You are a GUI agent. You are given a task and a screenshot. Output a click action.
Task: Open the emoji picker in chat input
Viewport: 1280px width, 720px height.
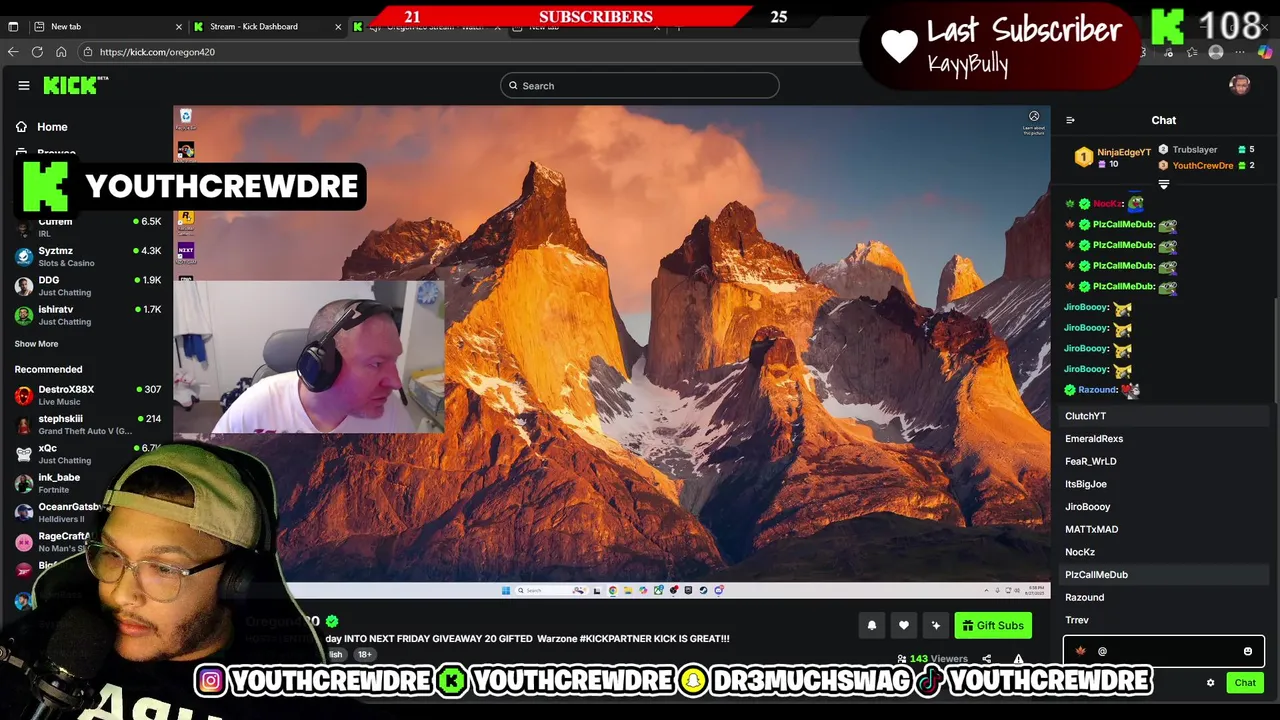[1248, 651]
